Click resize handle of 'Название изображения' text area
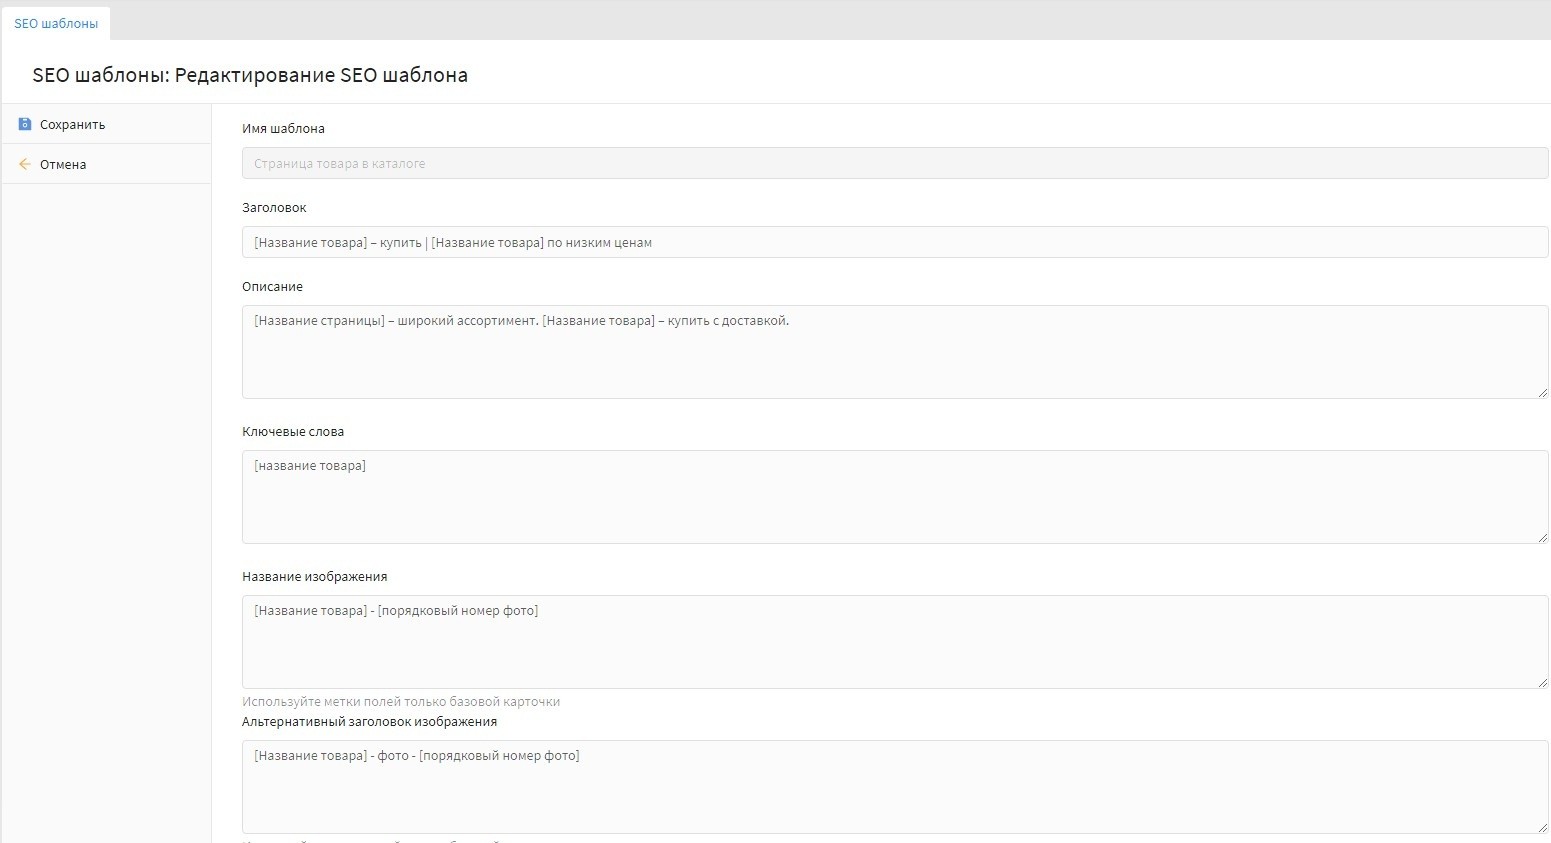This screenshot has height=843, width=1551. 1543,683
